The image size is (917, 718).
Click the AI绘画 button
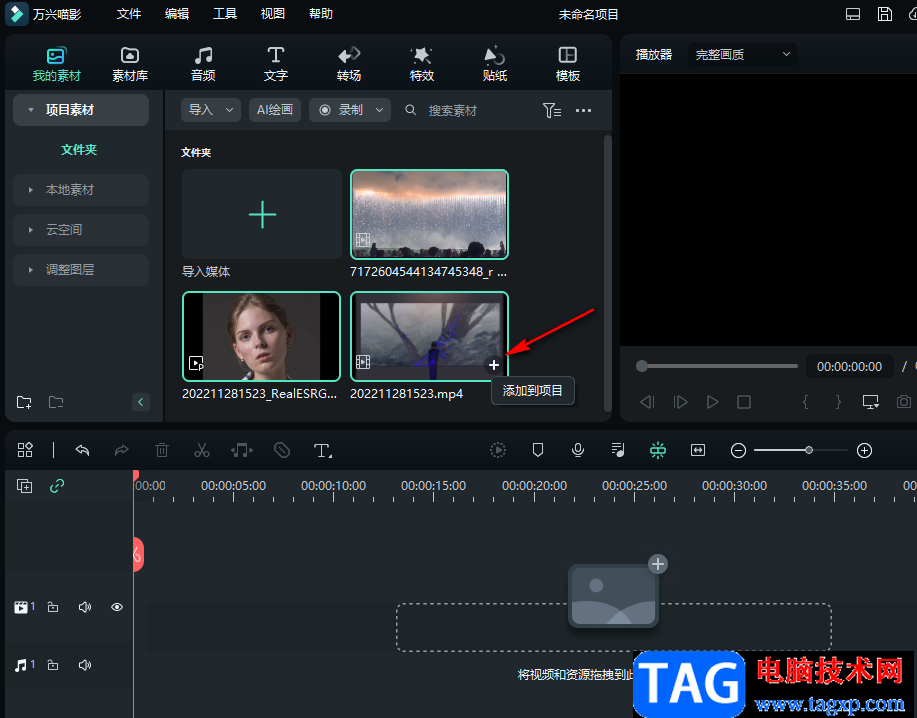(275, 110)
